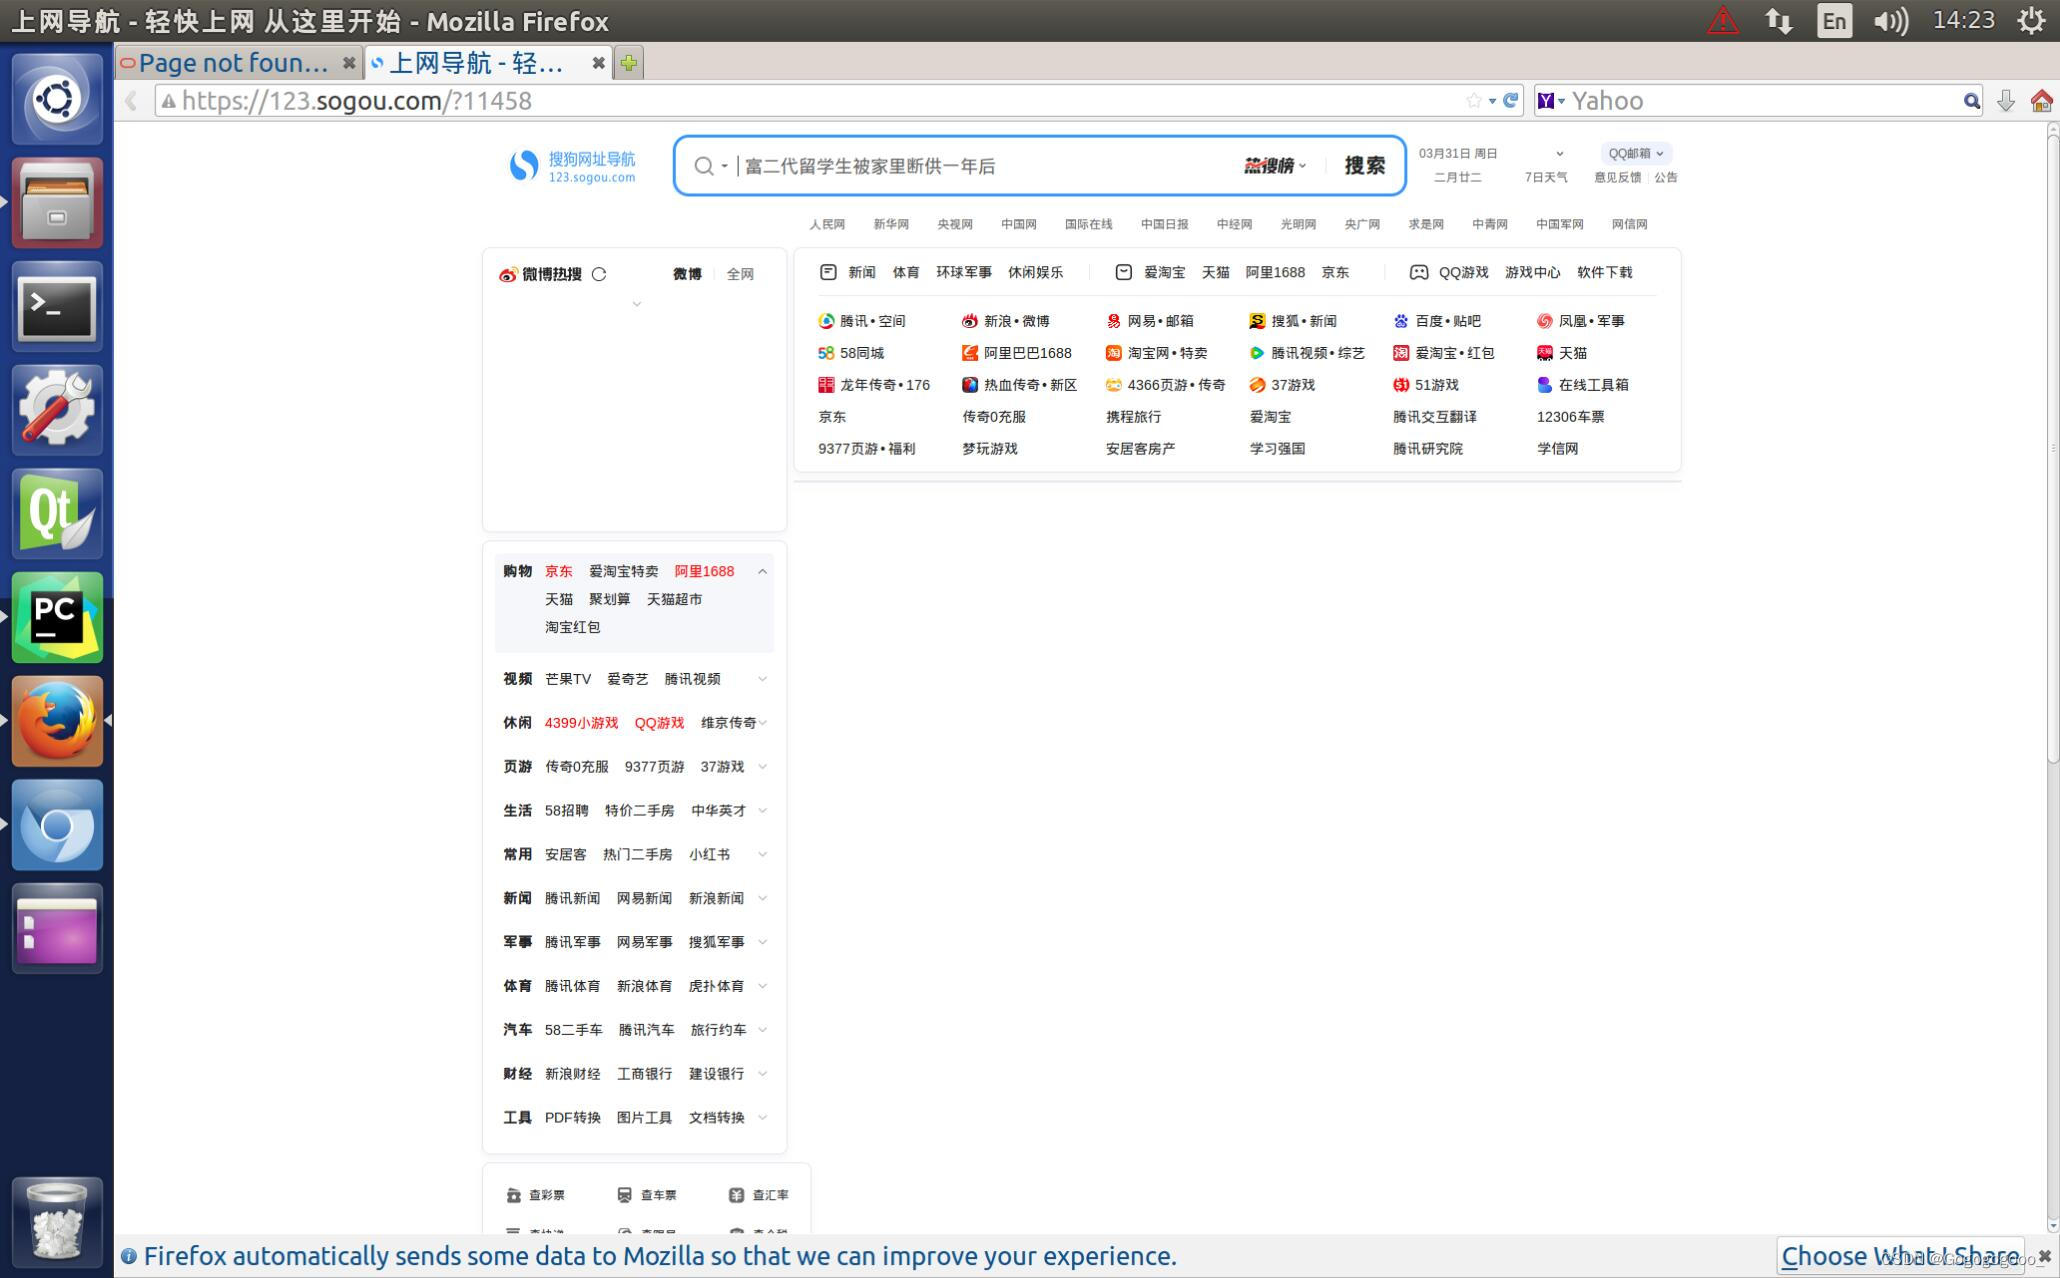This screenshot has height=1278, width=2060.
Task: Click the Firefox home icon
Action: point(2041,100)
